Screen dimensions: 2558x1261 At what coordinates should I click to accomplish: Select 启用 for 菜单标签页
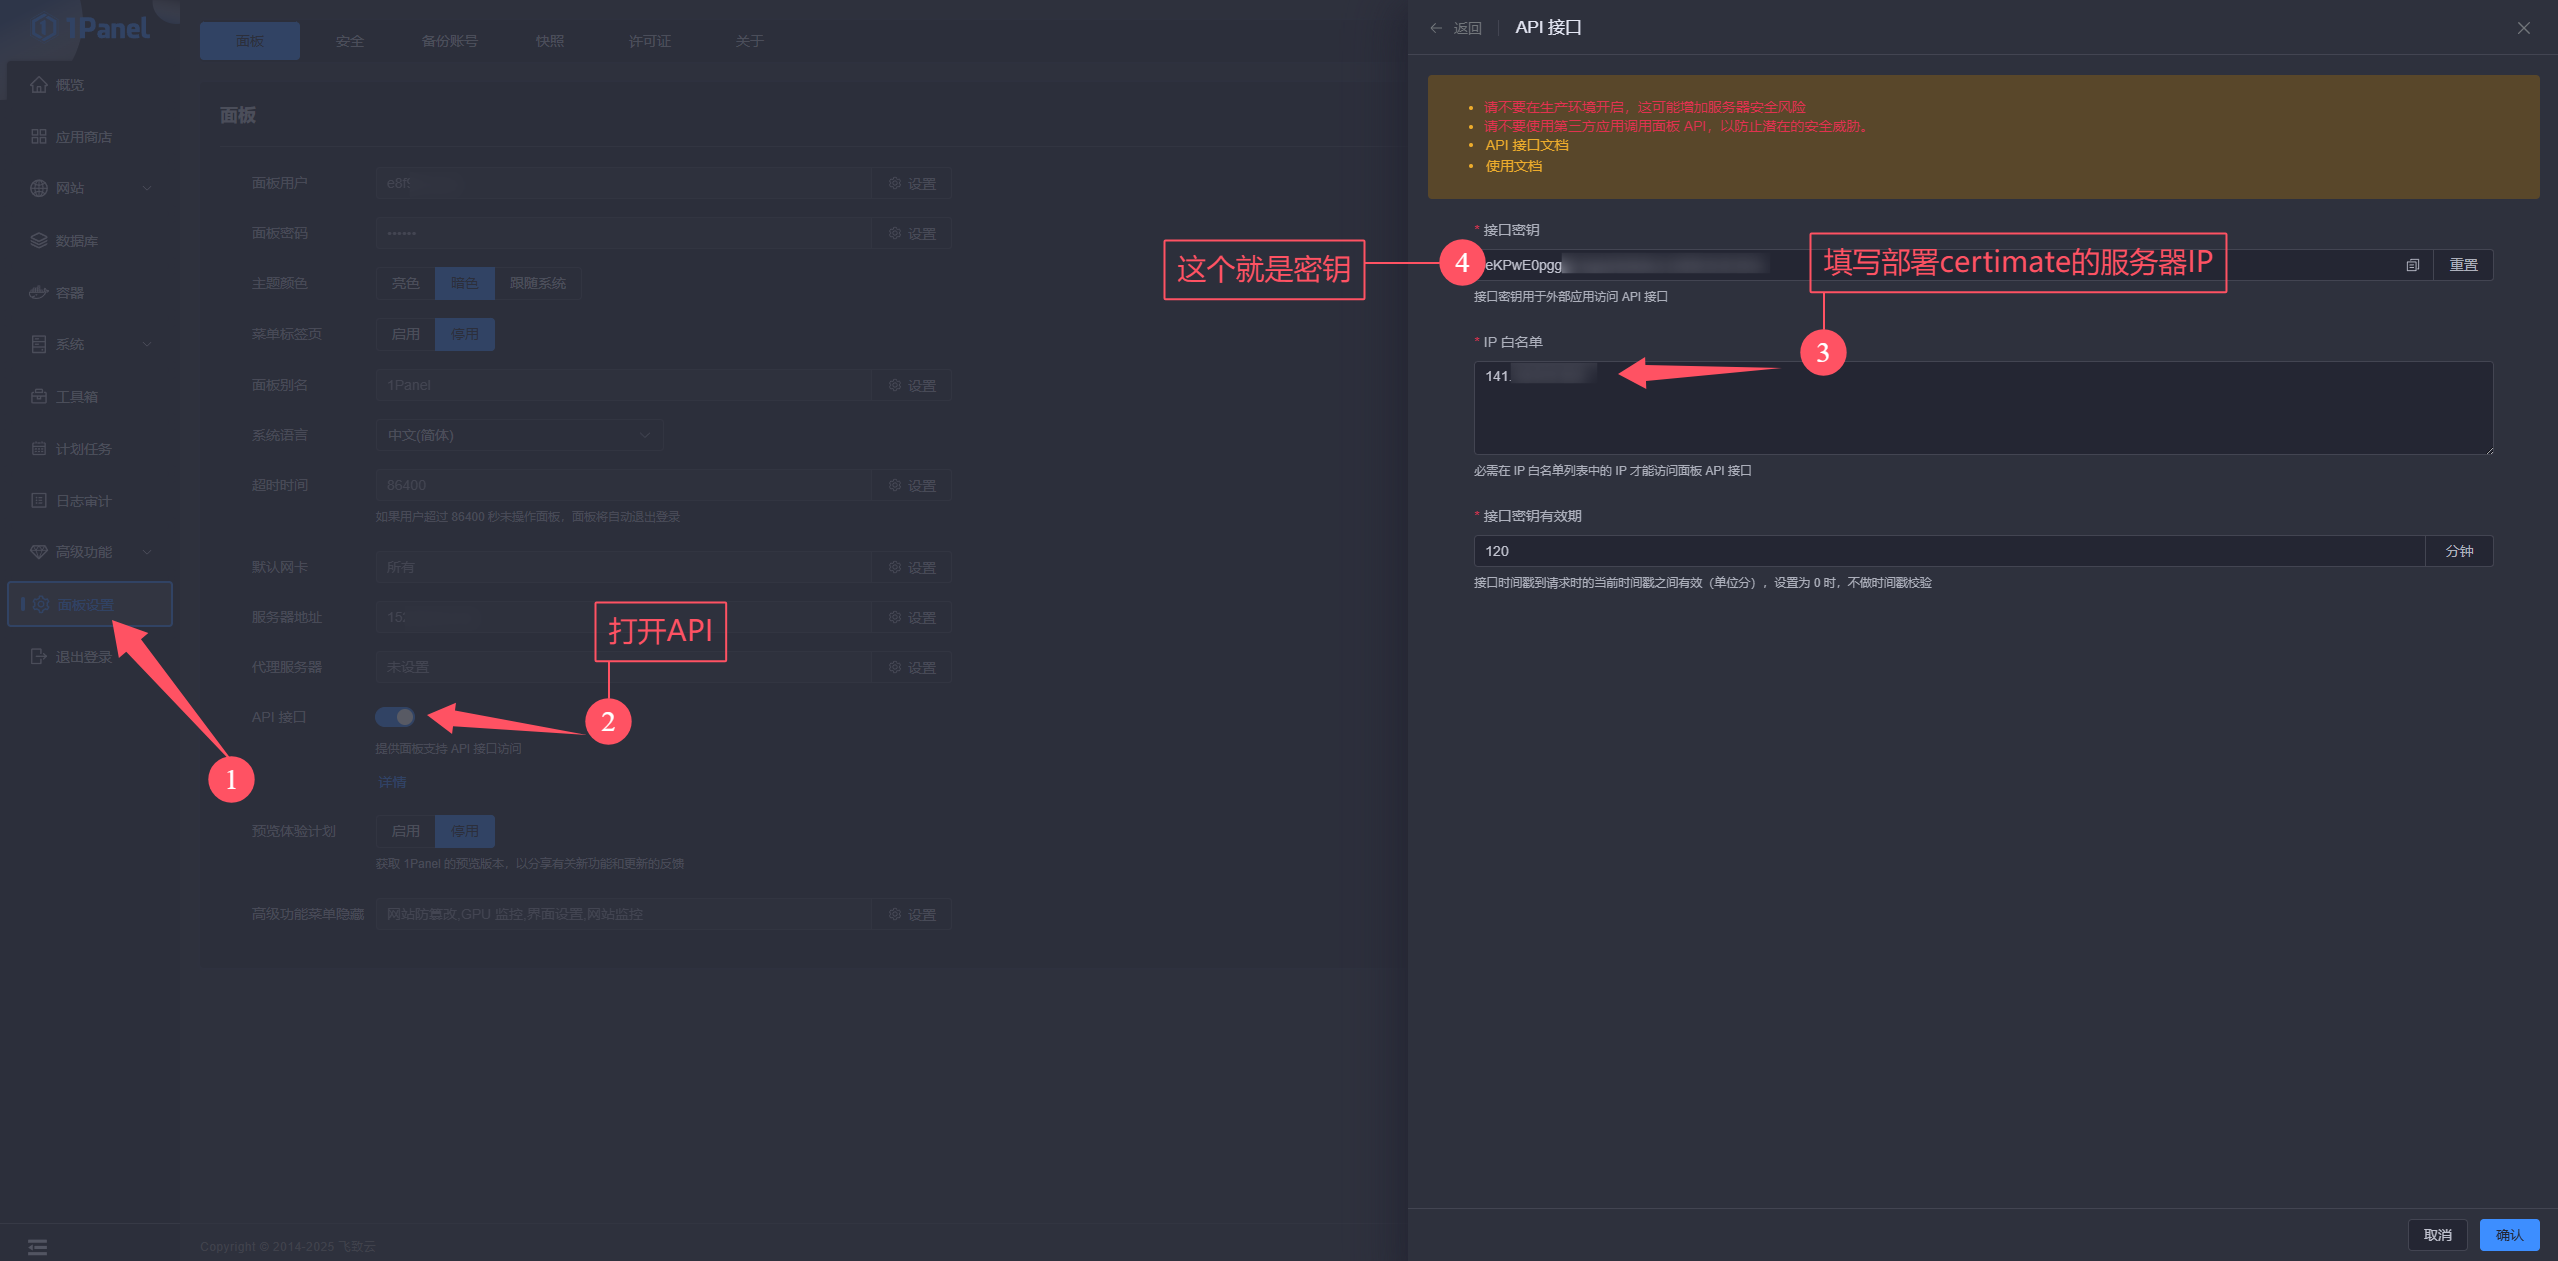point(406,334)
